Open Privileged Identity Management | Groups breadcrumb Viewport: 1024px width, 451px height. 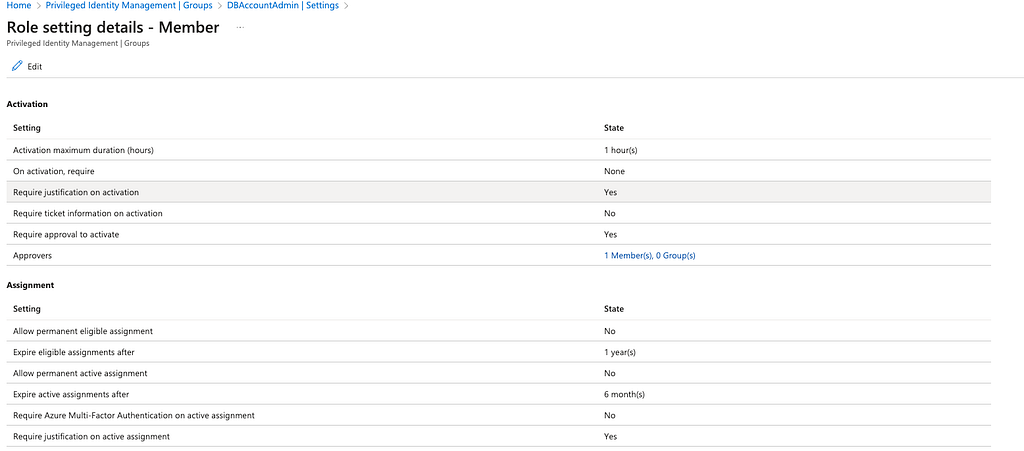129,5
